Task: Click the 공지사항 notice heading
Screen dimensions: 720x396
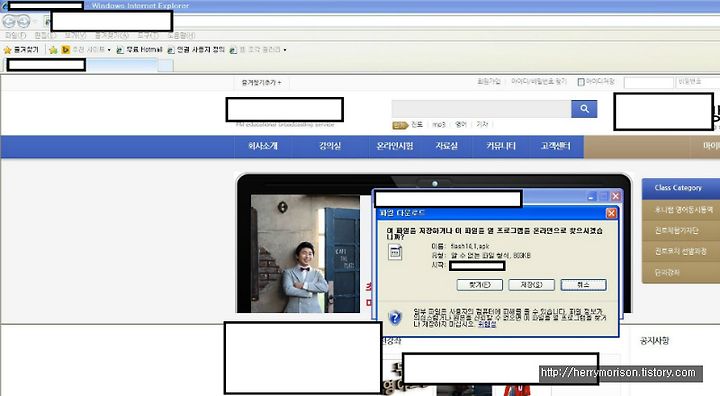Action: 654,340
